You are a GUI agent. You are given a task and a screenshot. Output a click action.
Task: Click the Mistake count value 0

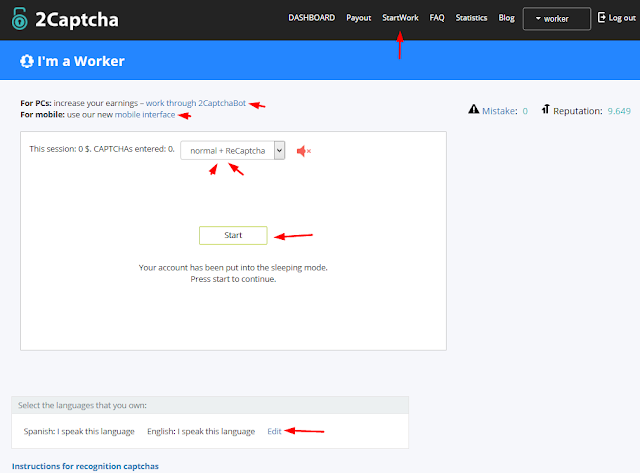click(x=525, y=111)
